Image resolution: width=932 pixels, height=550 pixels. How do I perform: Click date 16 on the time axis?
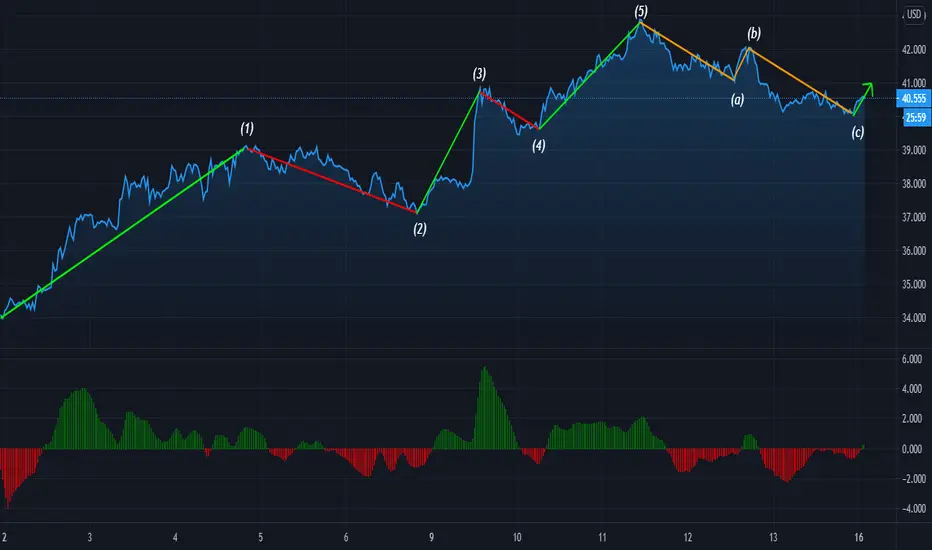click(859, 538)
